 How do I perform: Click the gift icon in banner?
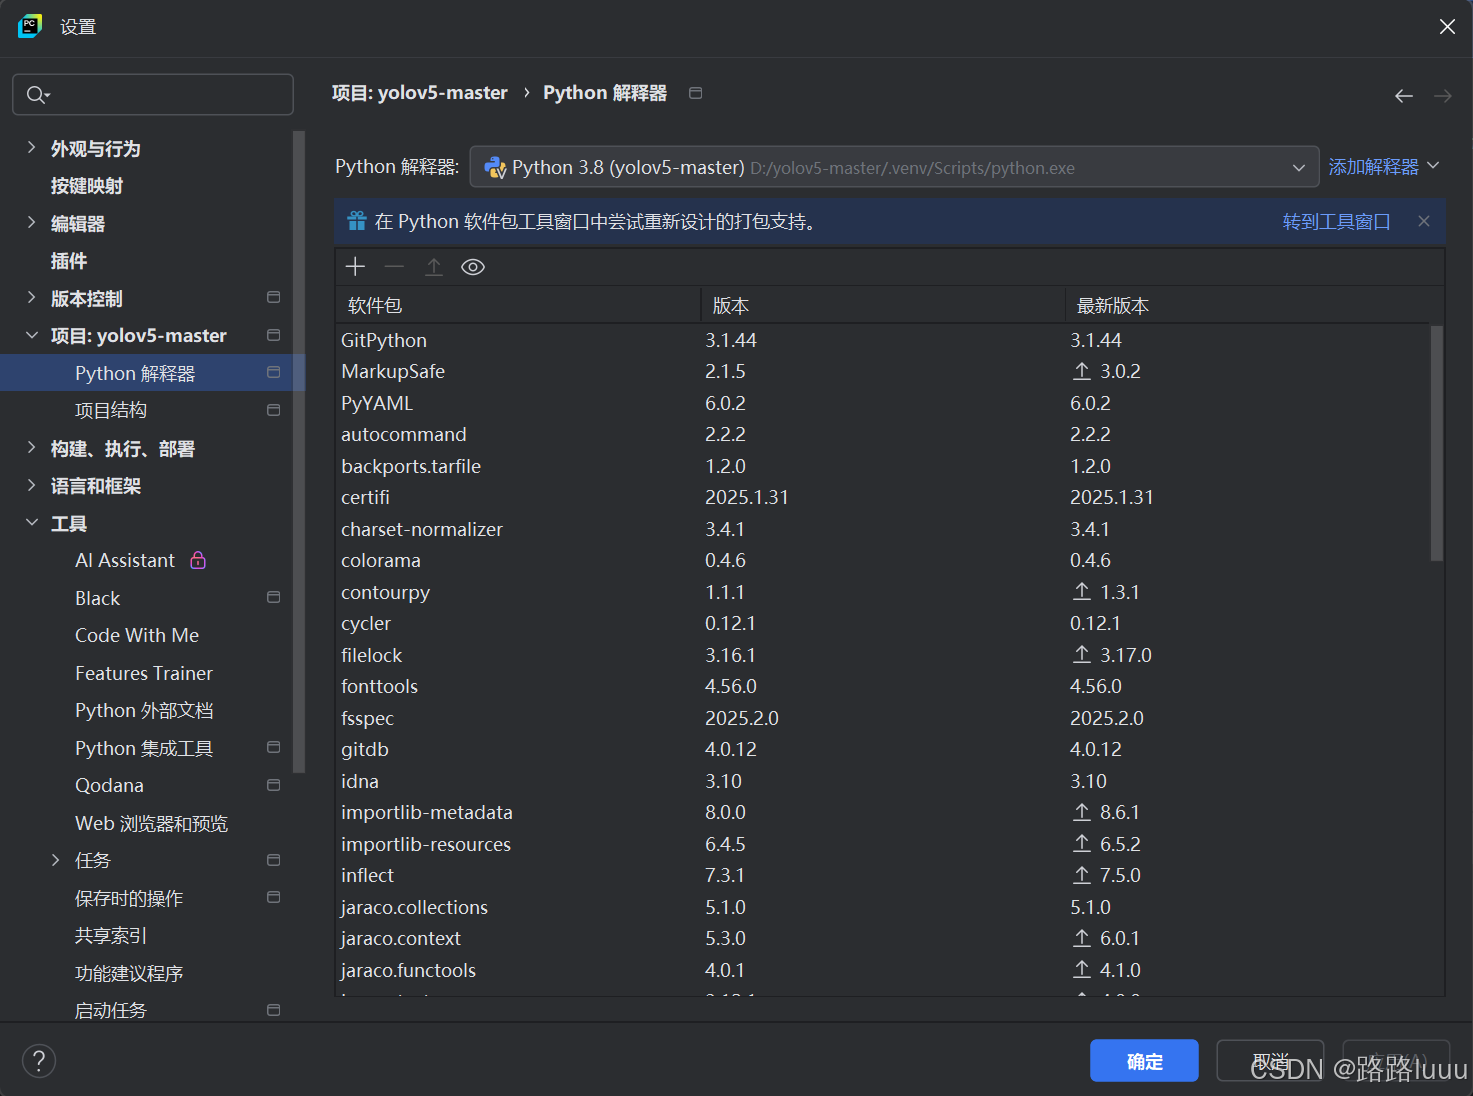[x=357, y=221]
